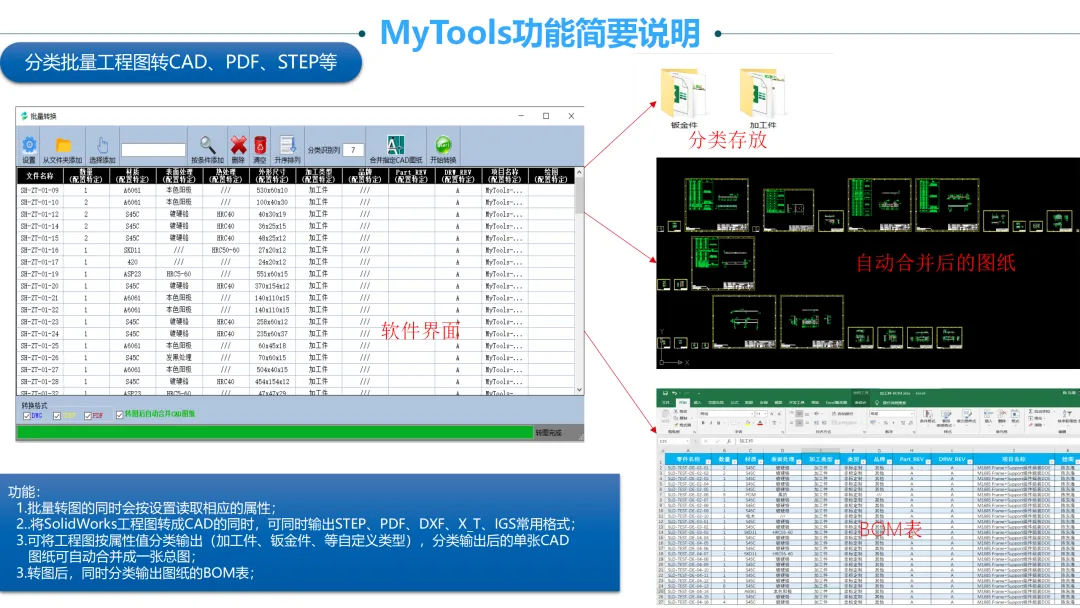The height and width of the screenshot is (608, 1080).
Task: Open Excel number format combo box
Action: [x=891, y=414]
